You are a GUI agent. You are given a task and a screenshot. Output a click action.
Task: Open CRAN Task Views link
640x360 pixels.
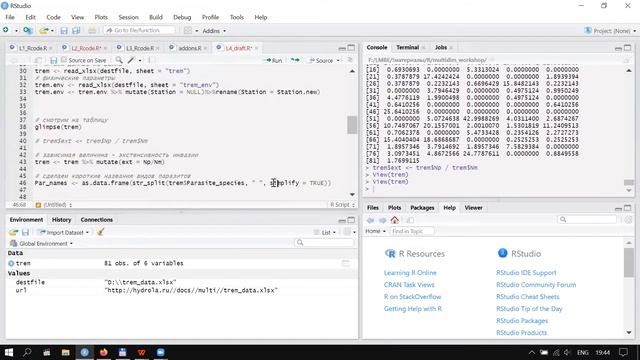[x=409, y=284]
